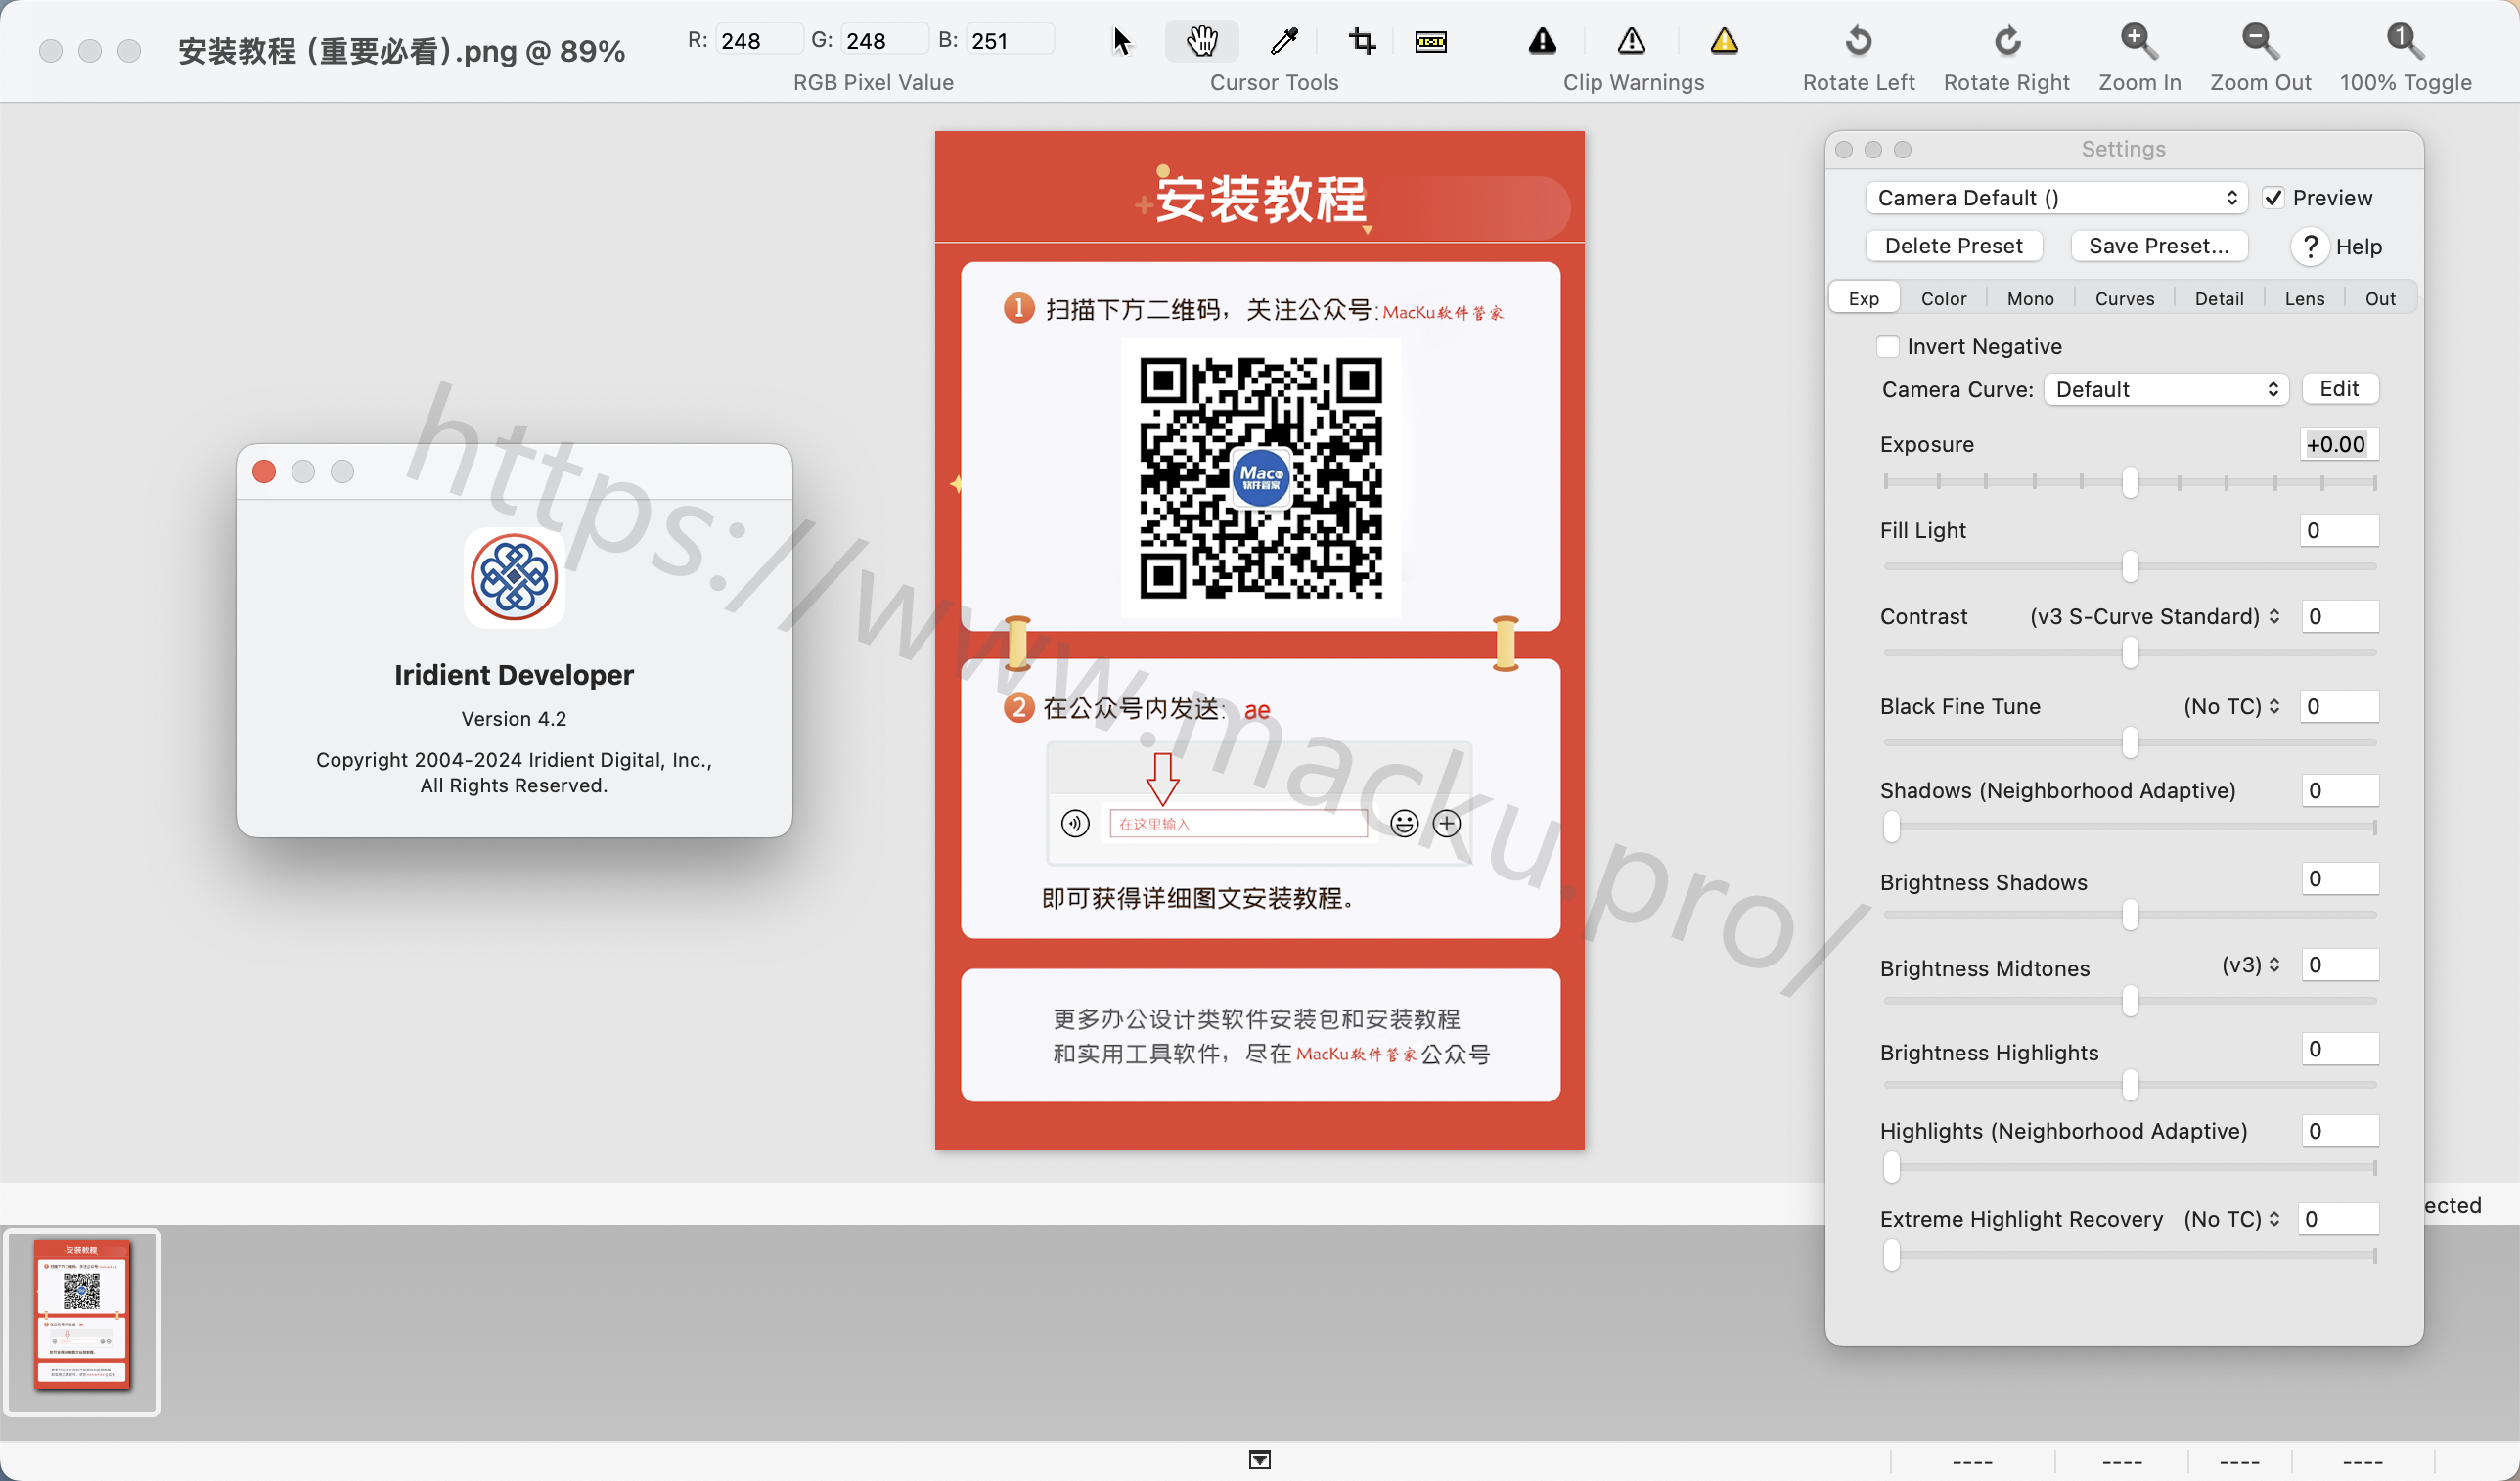Switch to the Mono tab

(2030, 298)
